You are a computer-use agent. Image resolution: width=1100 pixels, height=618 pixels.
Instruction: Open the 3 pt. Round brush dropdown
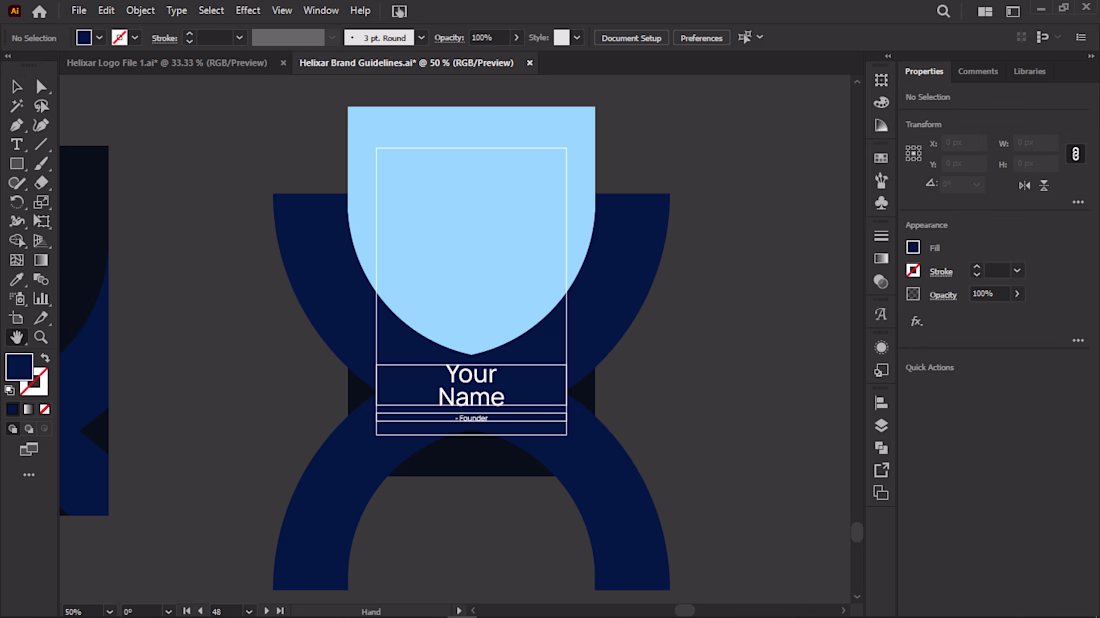click(421, 38)
